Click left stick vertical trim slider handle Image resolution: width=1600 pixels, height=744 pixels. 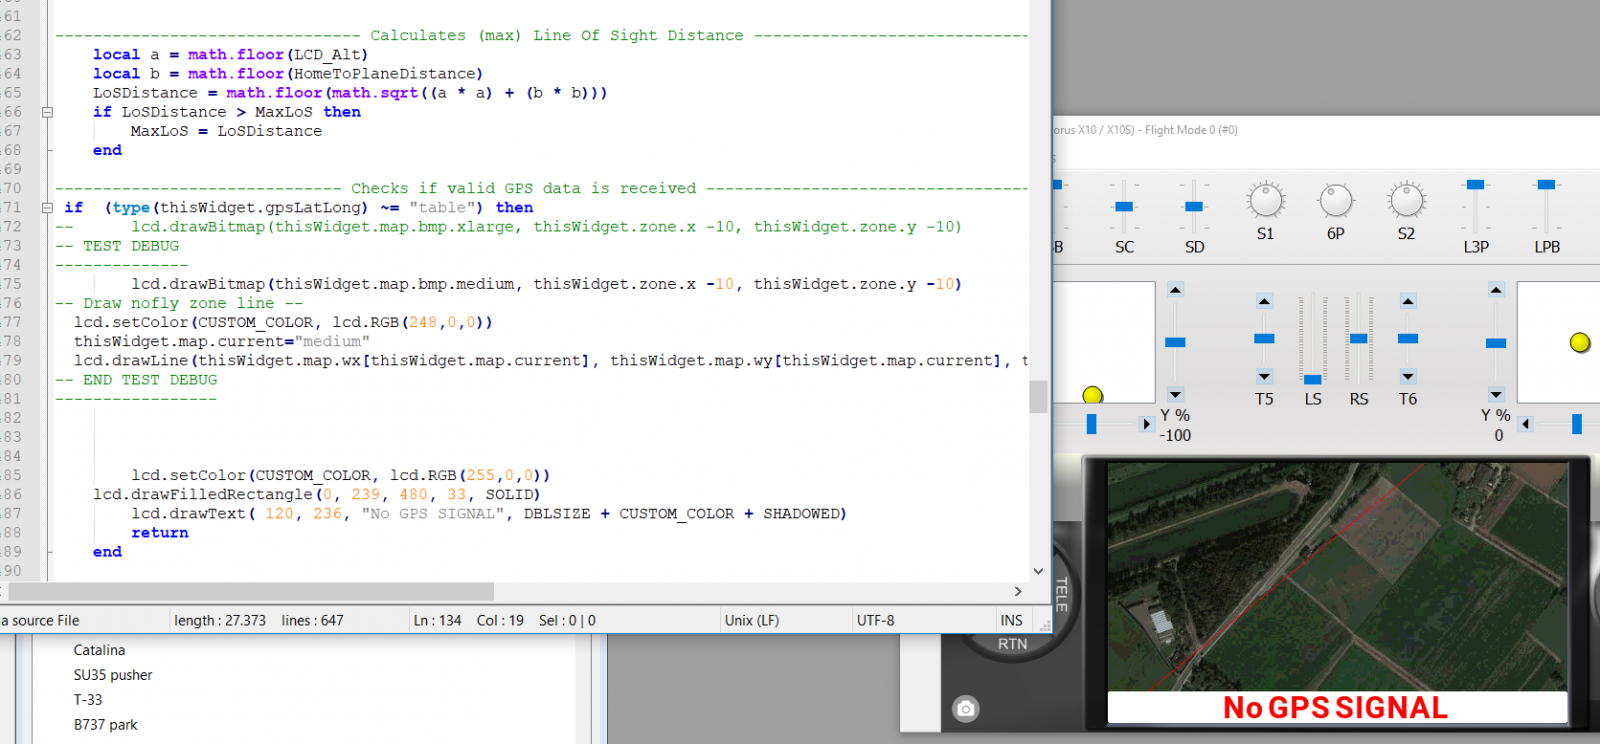pos(1176,343)
